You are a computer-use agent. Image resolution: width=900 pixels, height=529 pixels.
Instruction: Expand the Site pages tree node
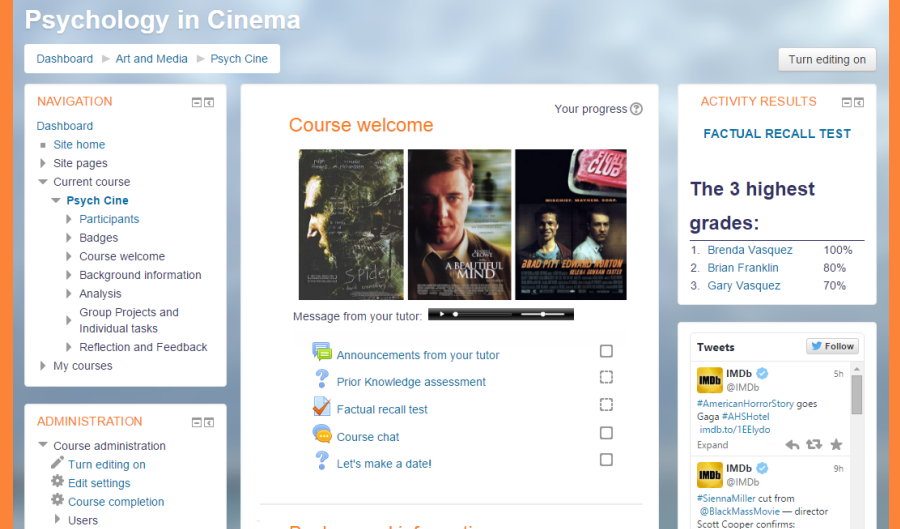tap(43, 163)
